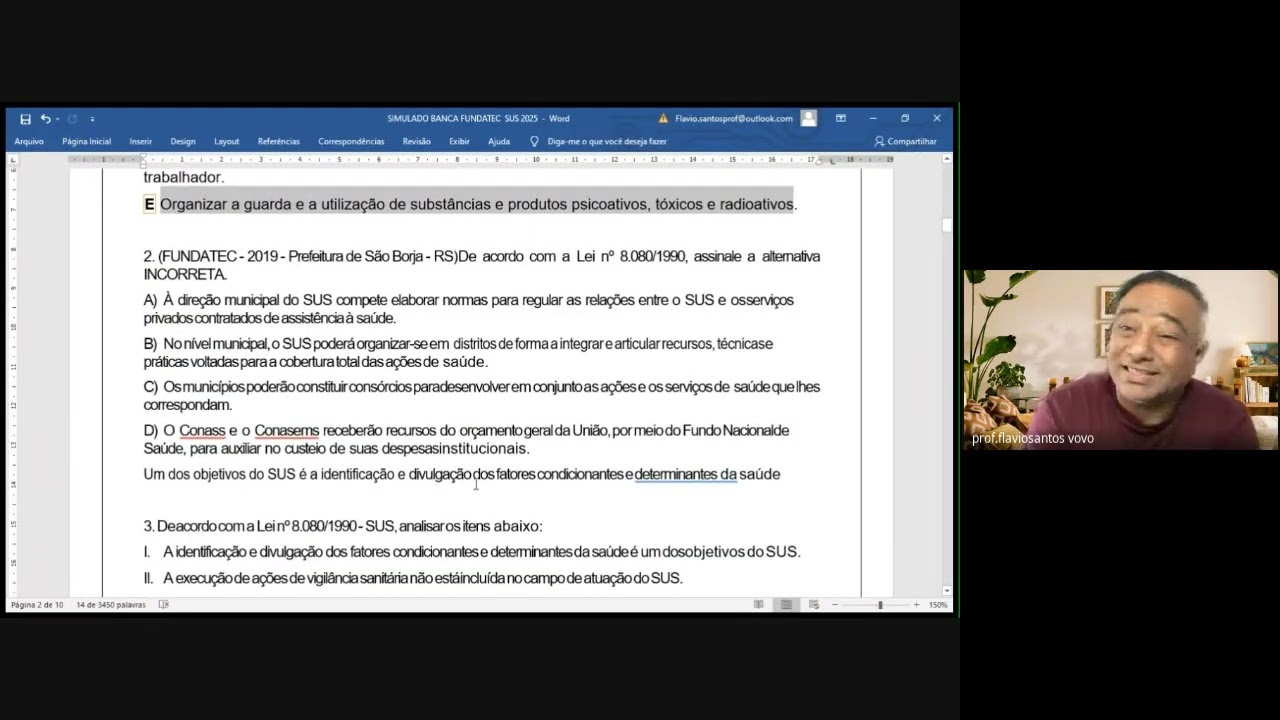1280x720 pixels.
Task: Click option 'B)' line about nível municipal
Action: tap(458, 353)
